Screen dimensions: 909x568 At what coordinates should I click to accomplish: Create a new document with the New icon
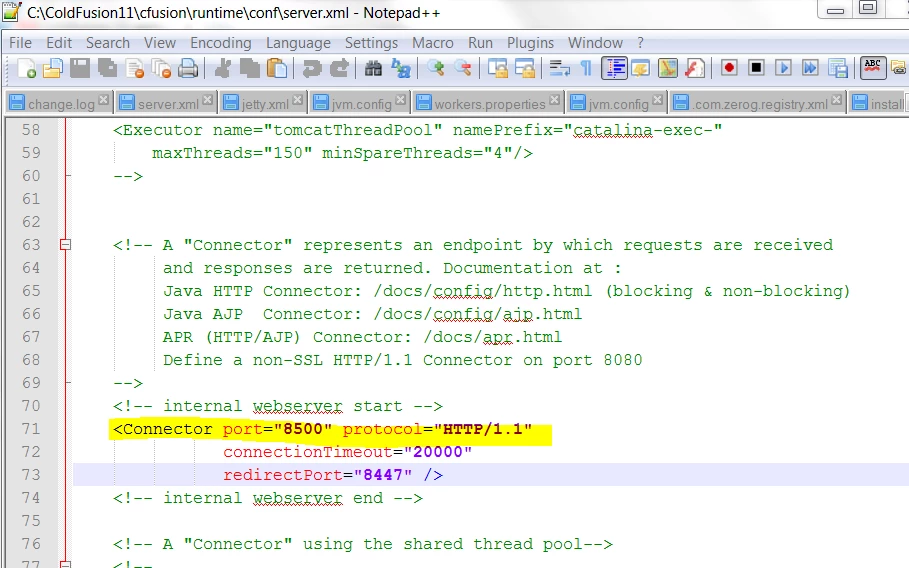click(x=27, y=68)
